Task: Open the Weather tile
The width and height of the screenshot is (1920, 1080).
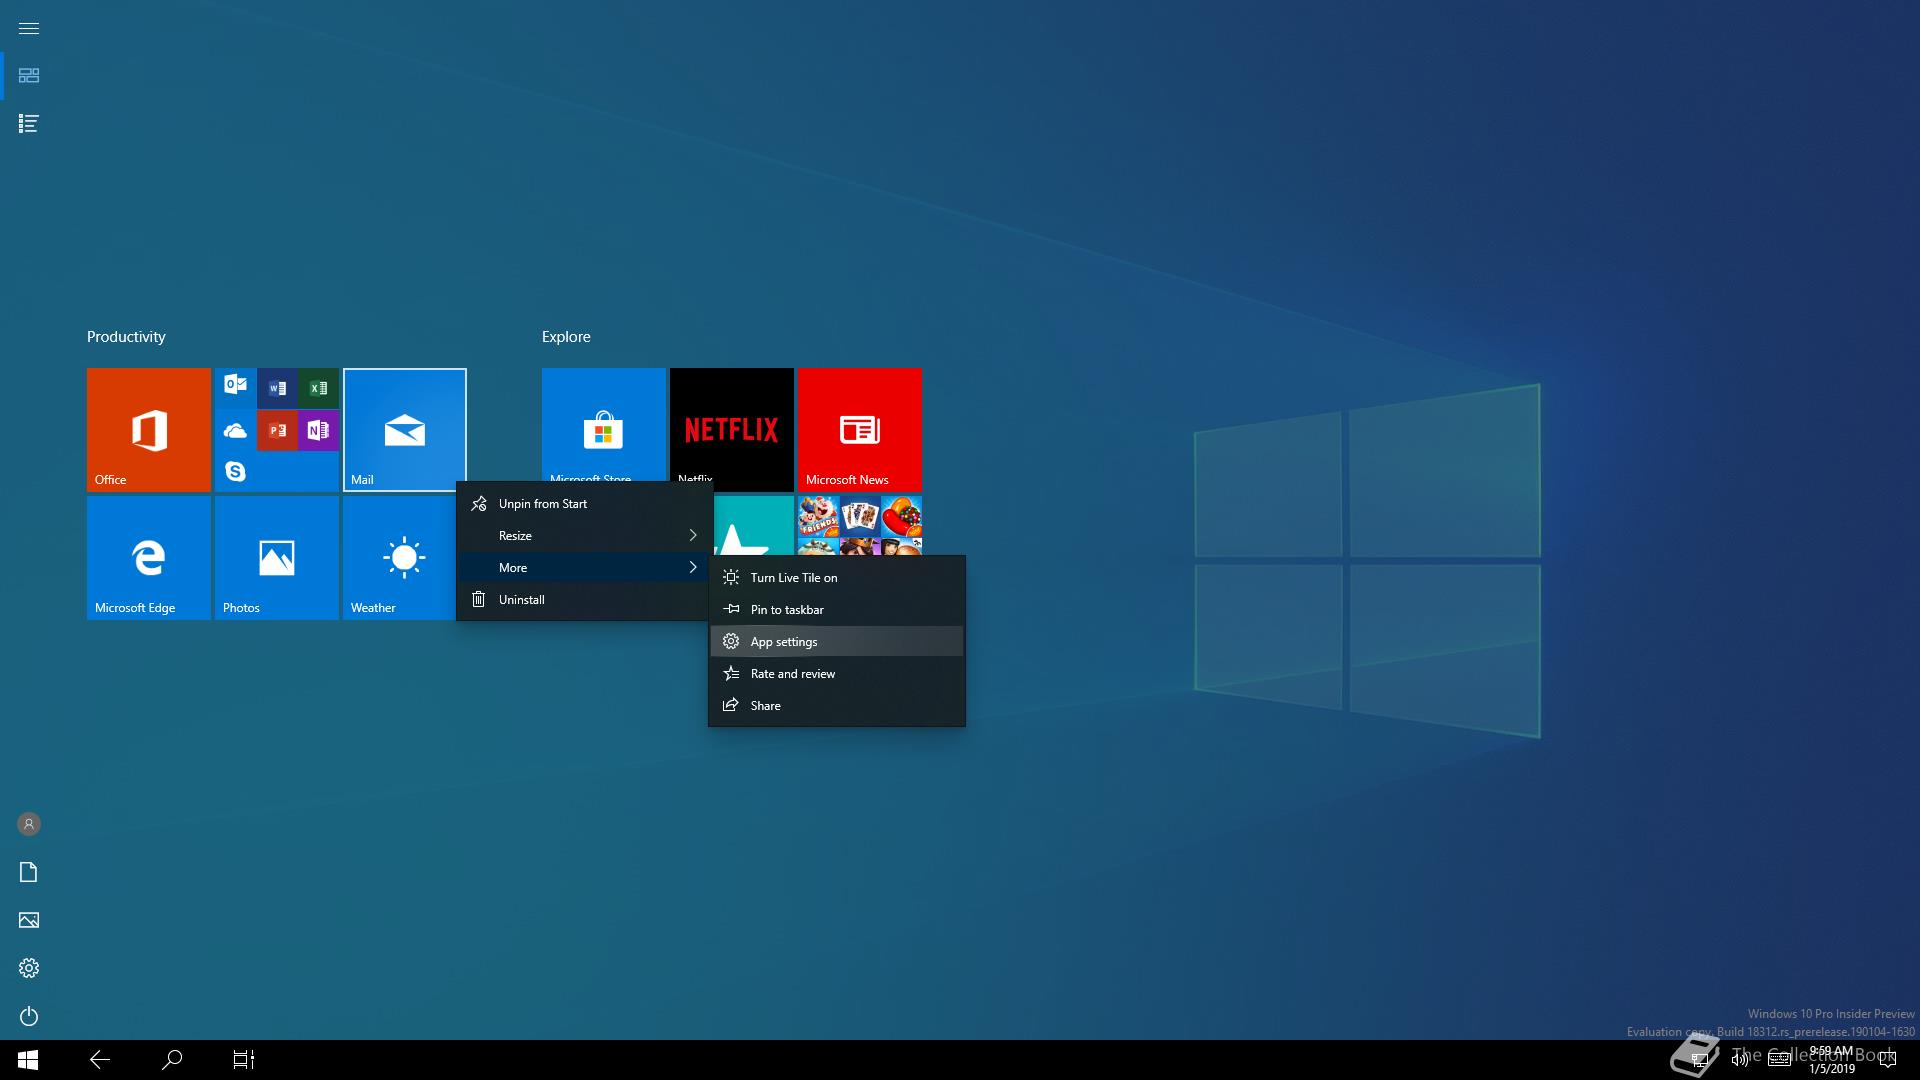Action: pos(400,558)
